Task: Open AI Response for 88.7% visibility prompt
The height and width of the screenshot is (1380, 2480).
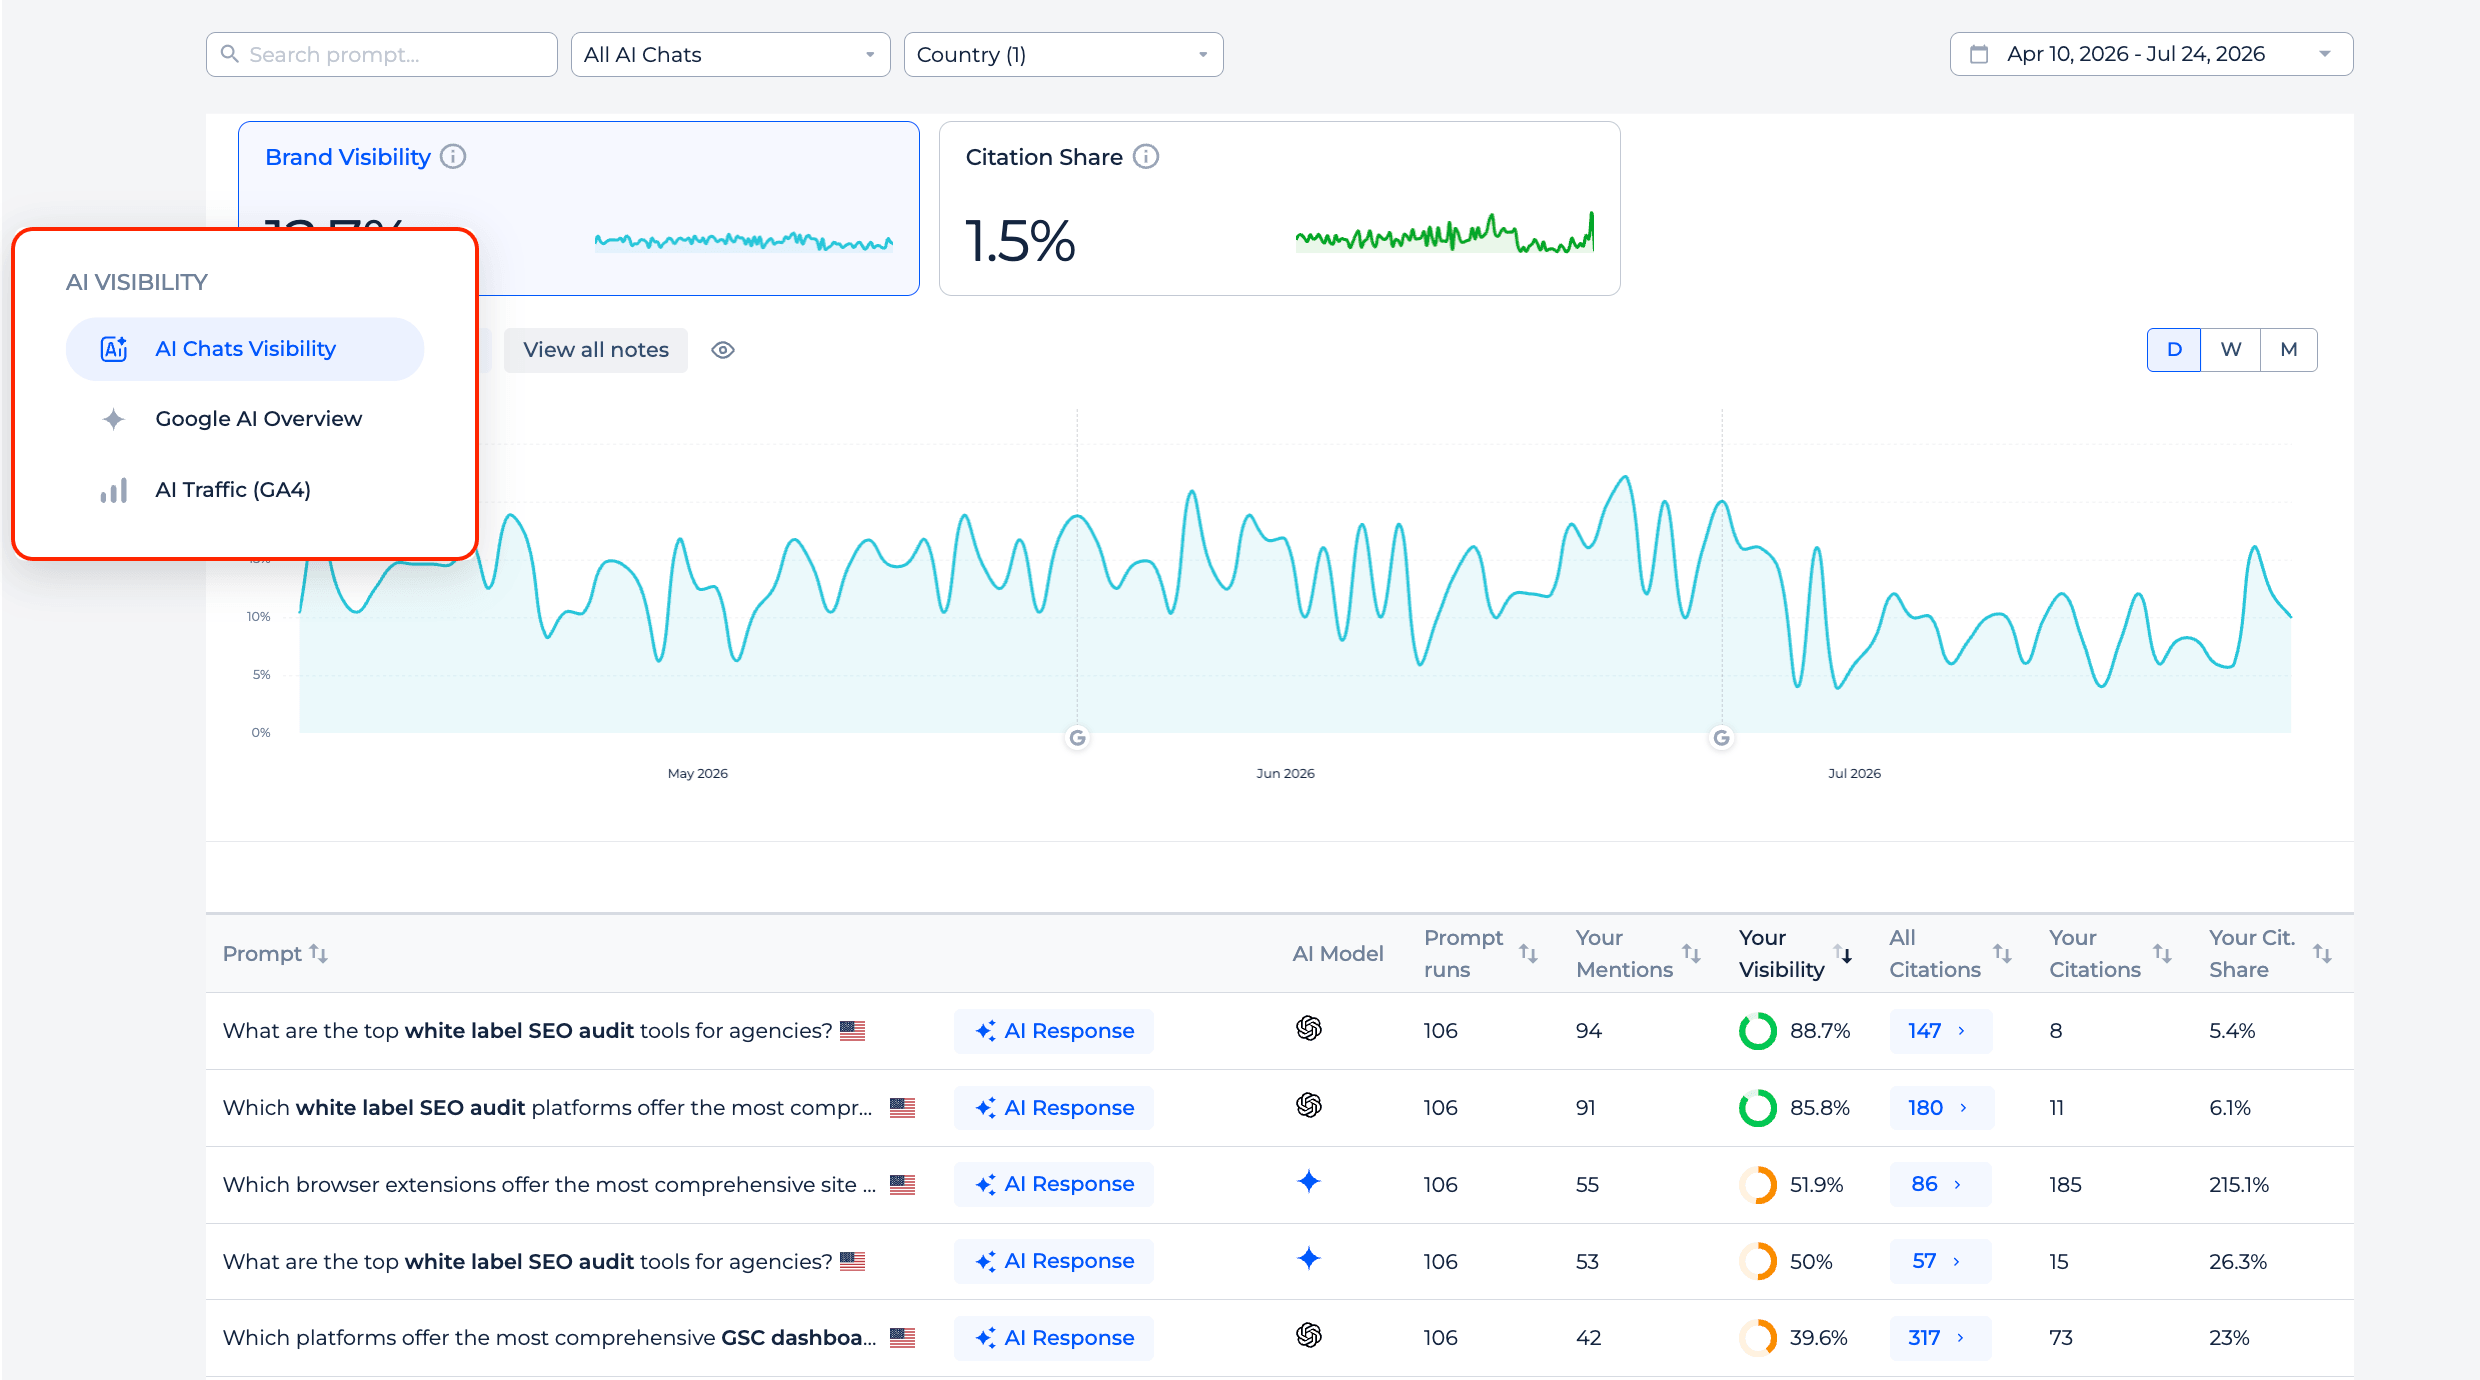Action: point(1053,1031)
